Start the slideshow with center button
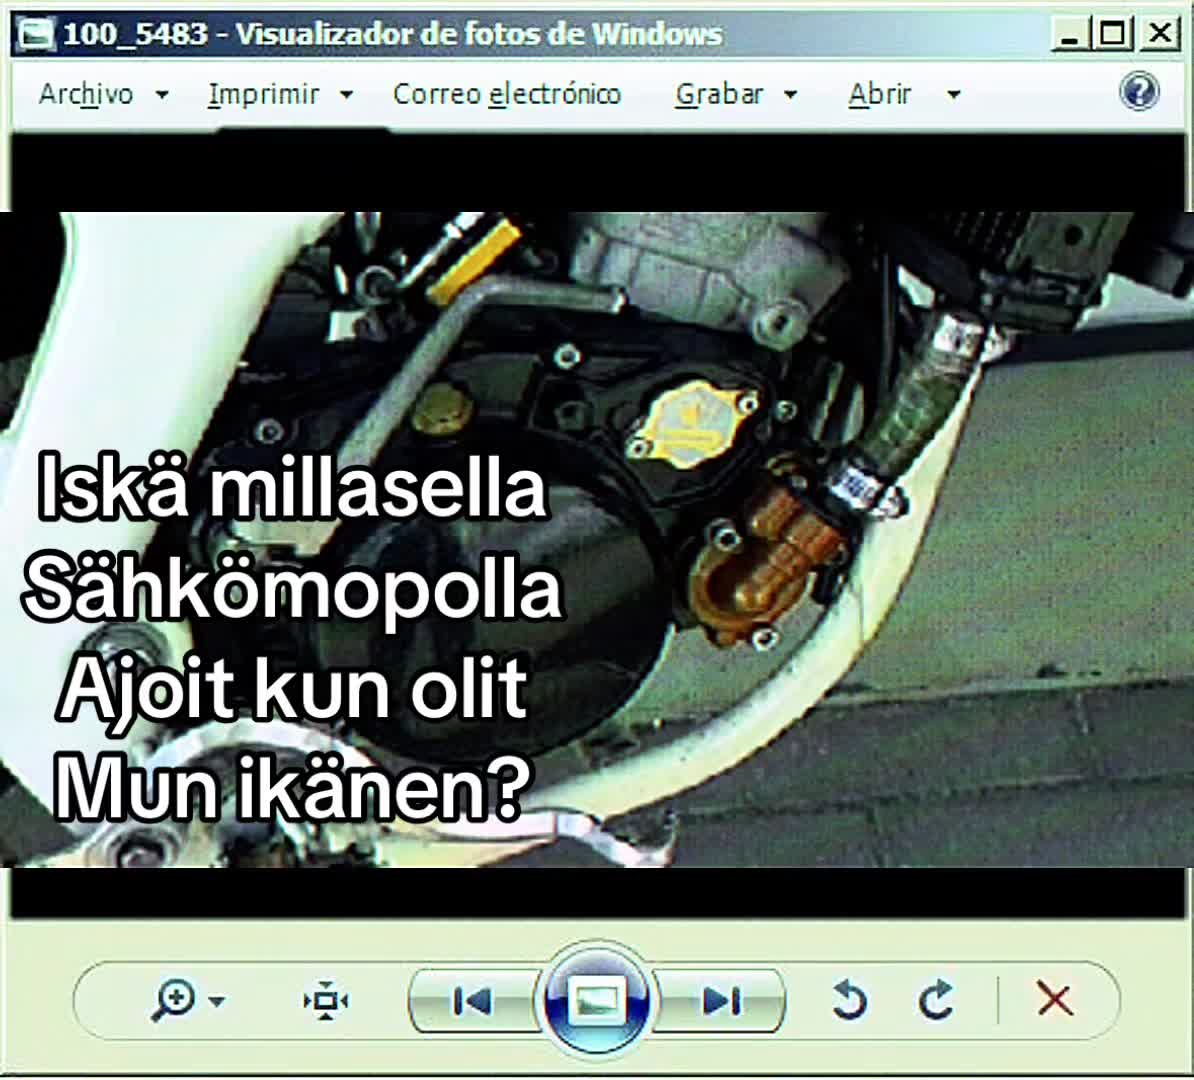Image resolution: width=1194 pixels, height=1080 pixels. pyautogui.click(x=596, y=999)
